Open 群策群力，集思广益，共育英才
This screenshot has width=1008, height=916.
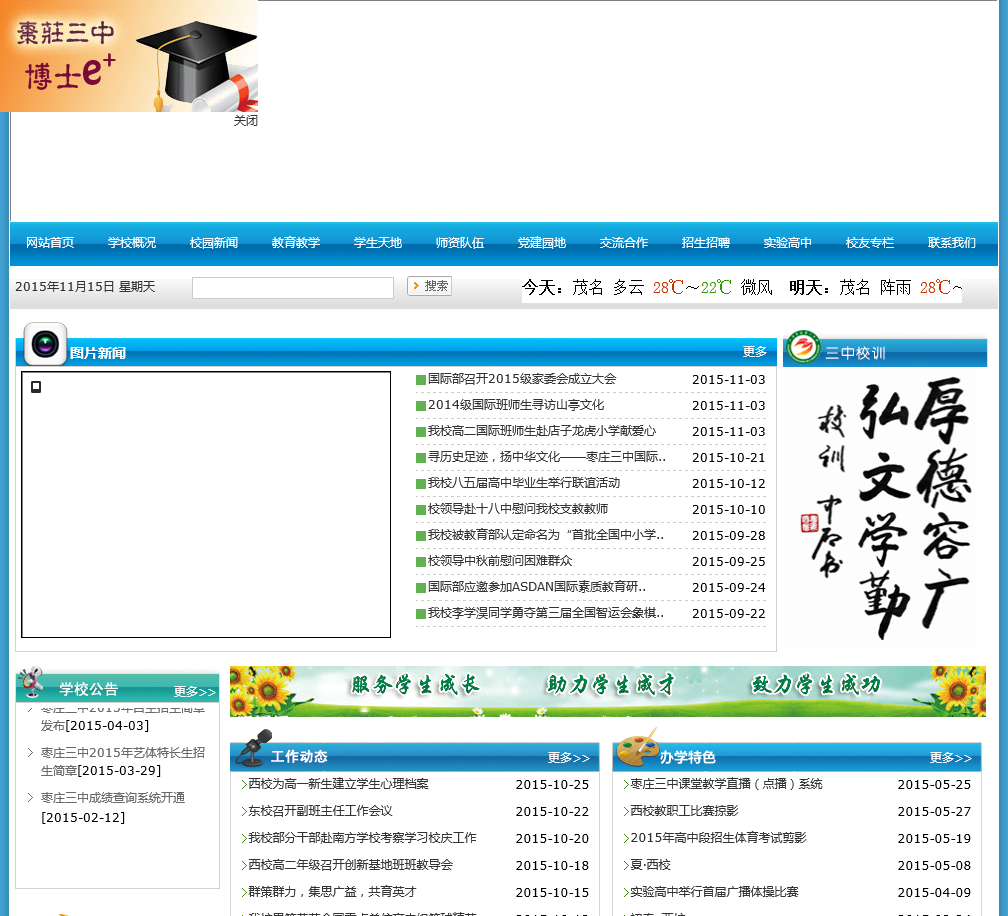pos(332,892)
